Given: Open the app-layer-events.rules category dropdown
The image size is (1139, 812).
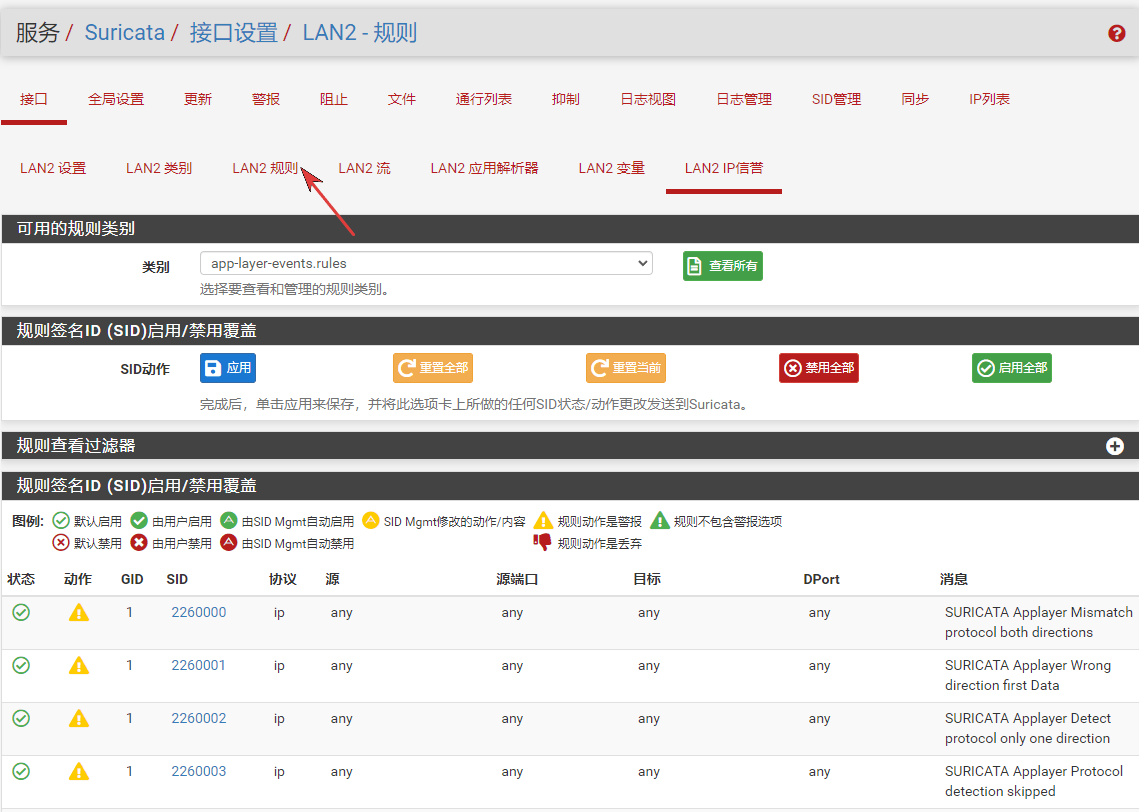Looking at the screenshot, I should [426, 264].
